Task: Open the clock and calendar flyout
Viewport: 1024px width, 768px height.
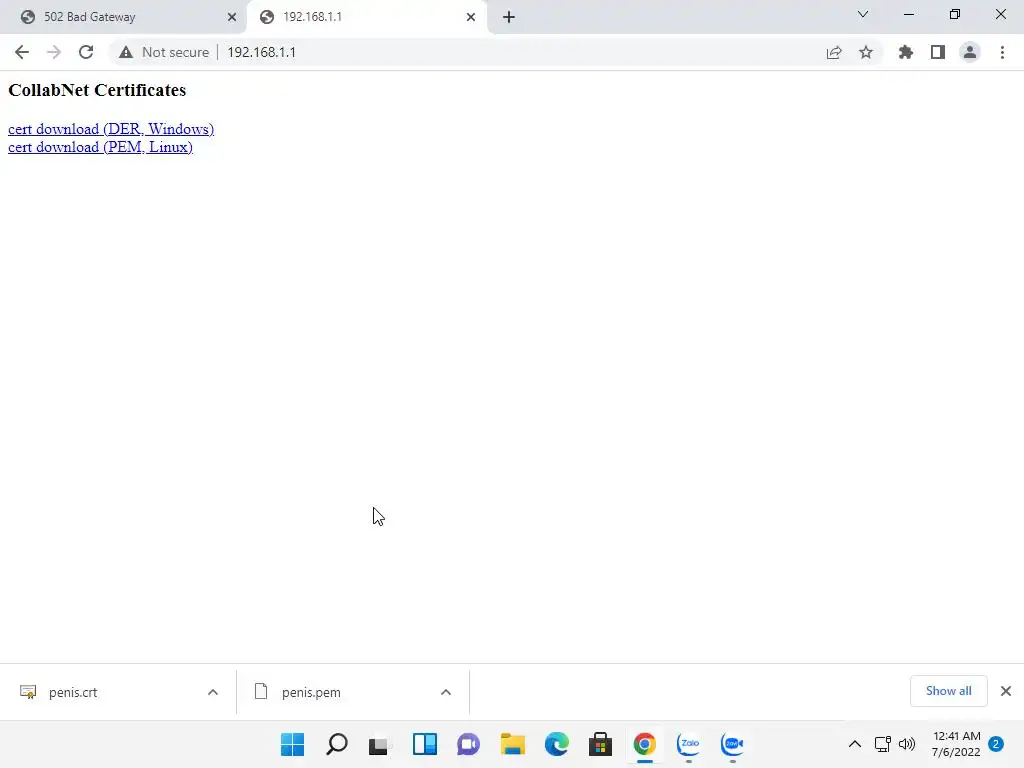Action: pyautogui.click(x=956, y=744)
